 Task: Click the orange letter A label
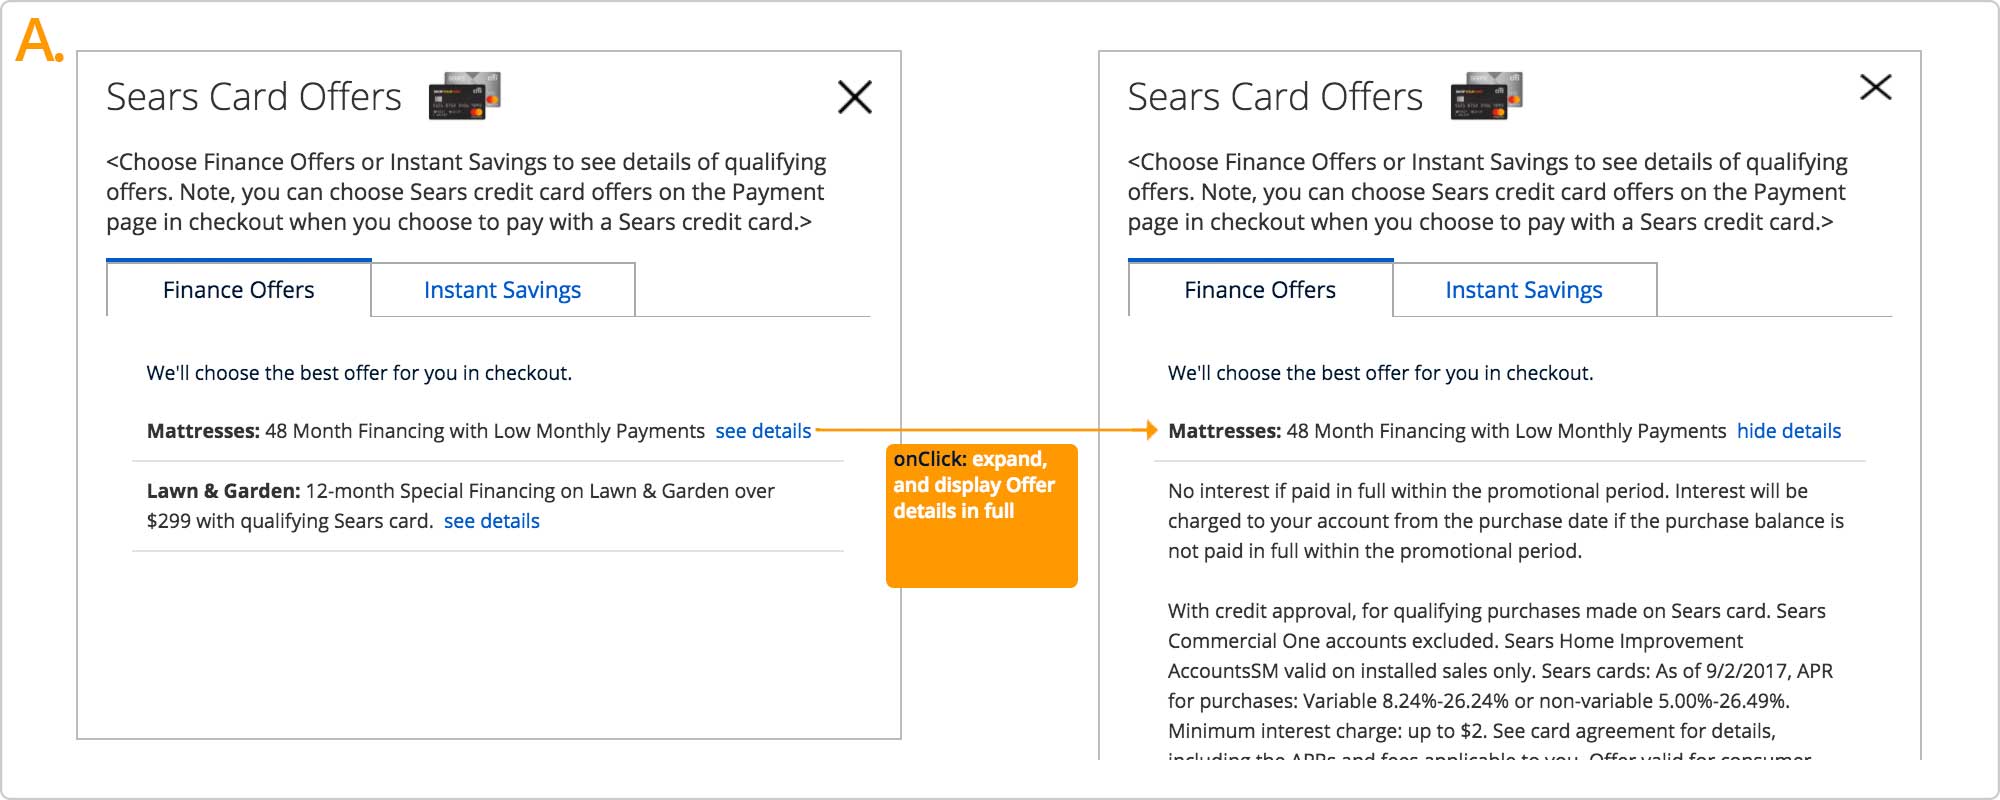pyautogui.click(x=40, y=42)
